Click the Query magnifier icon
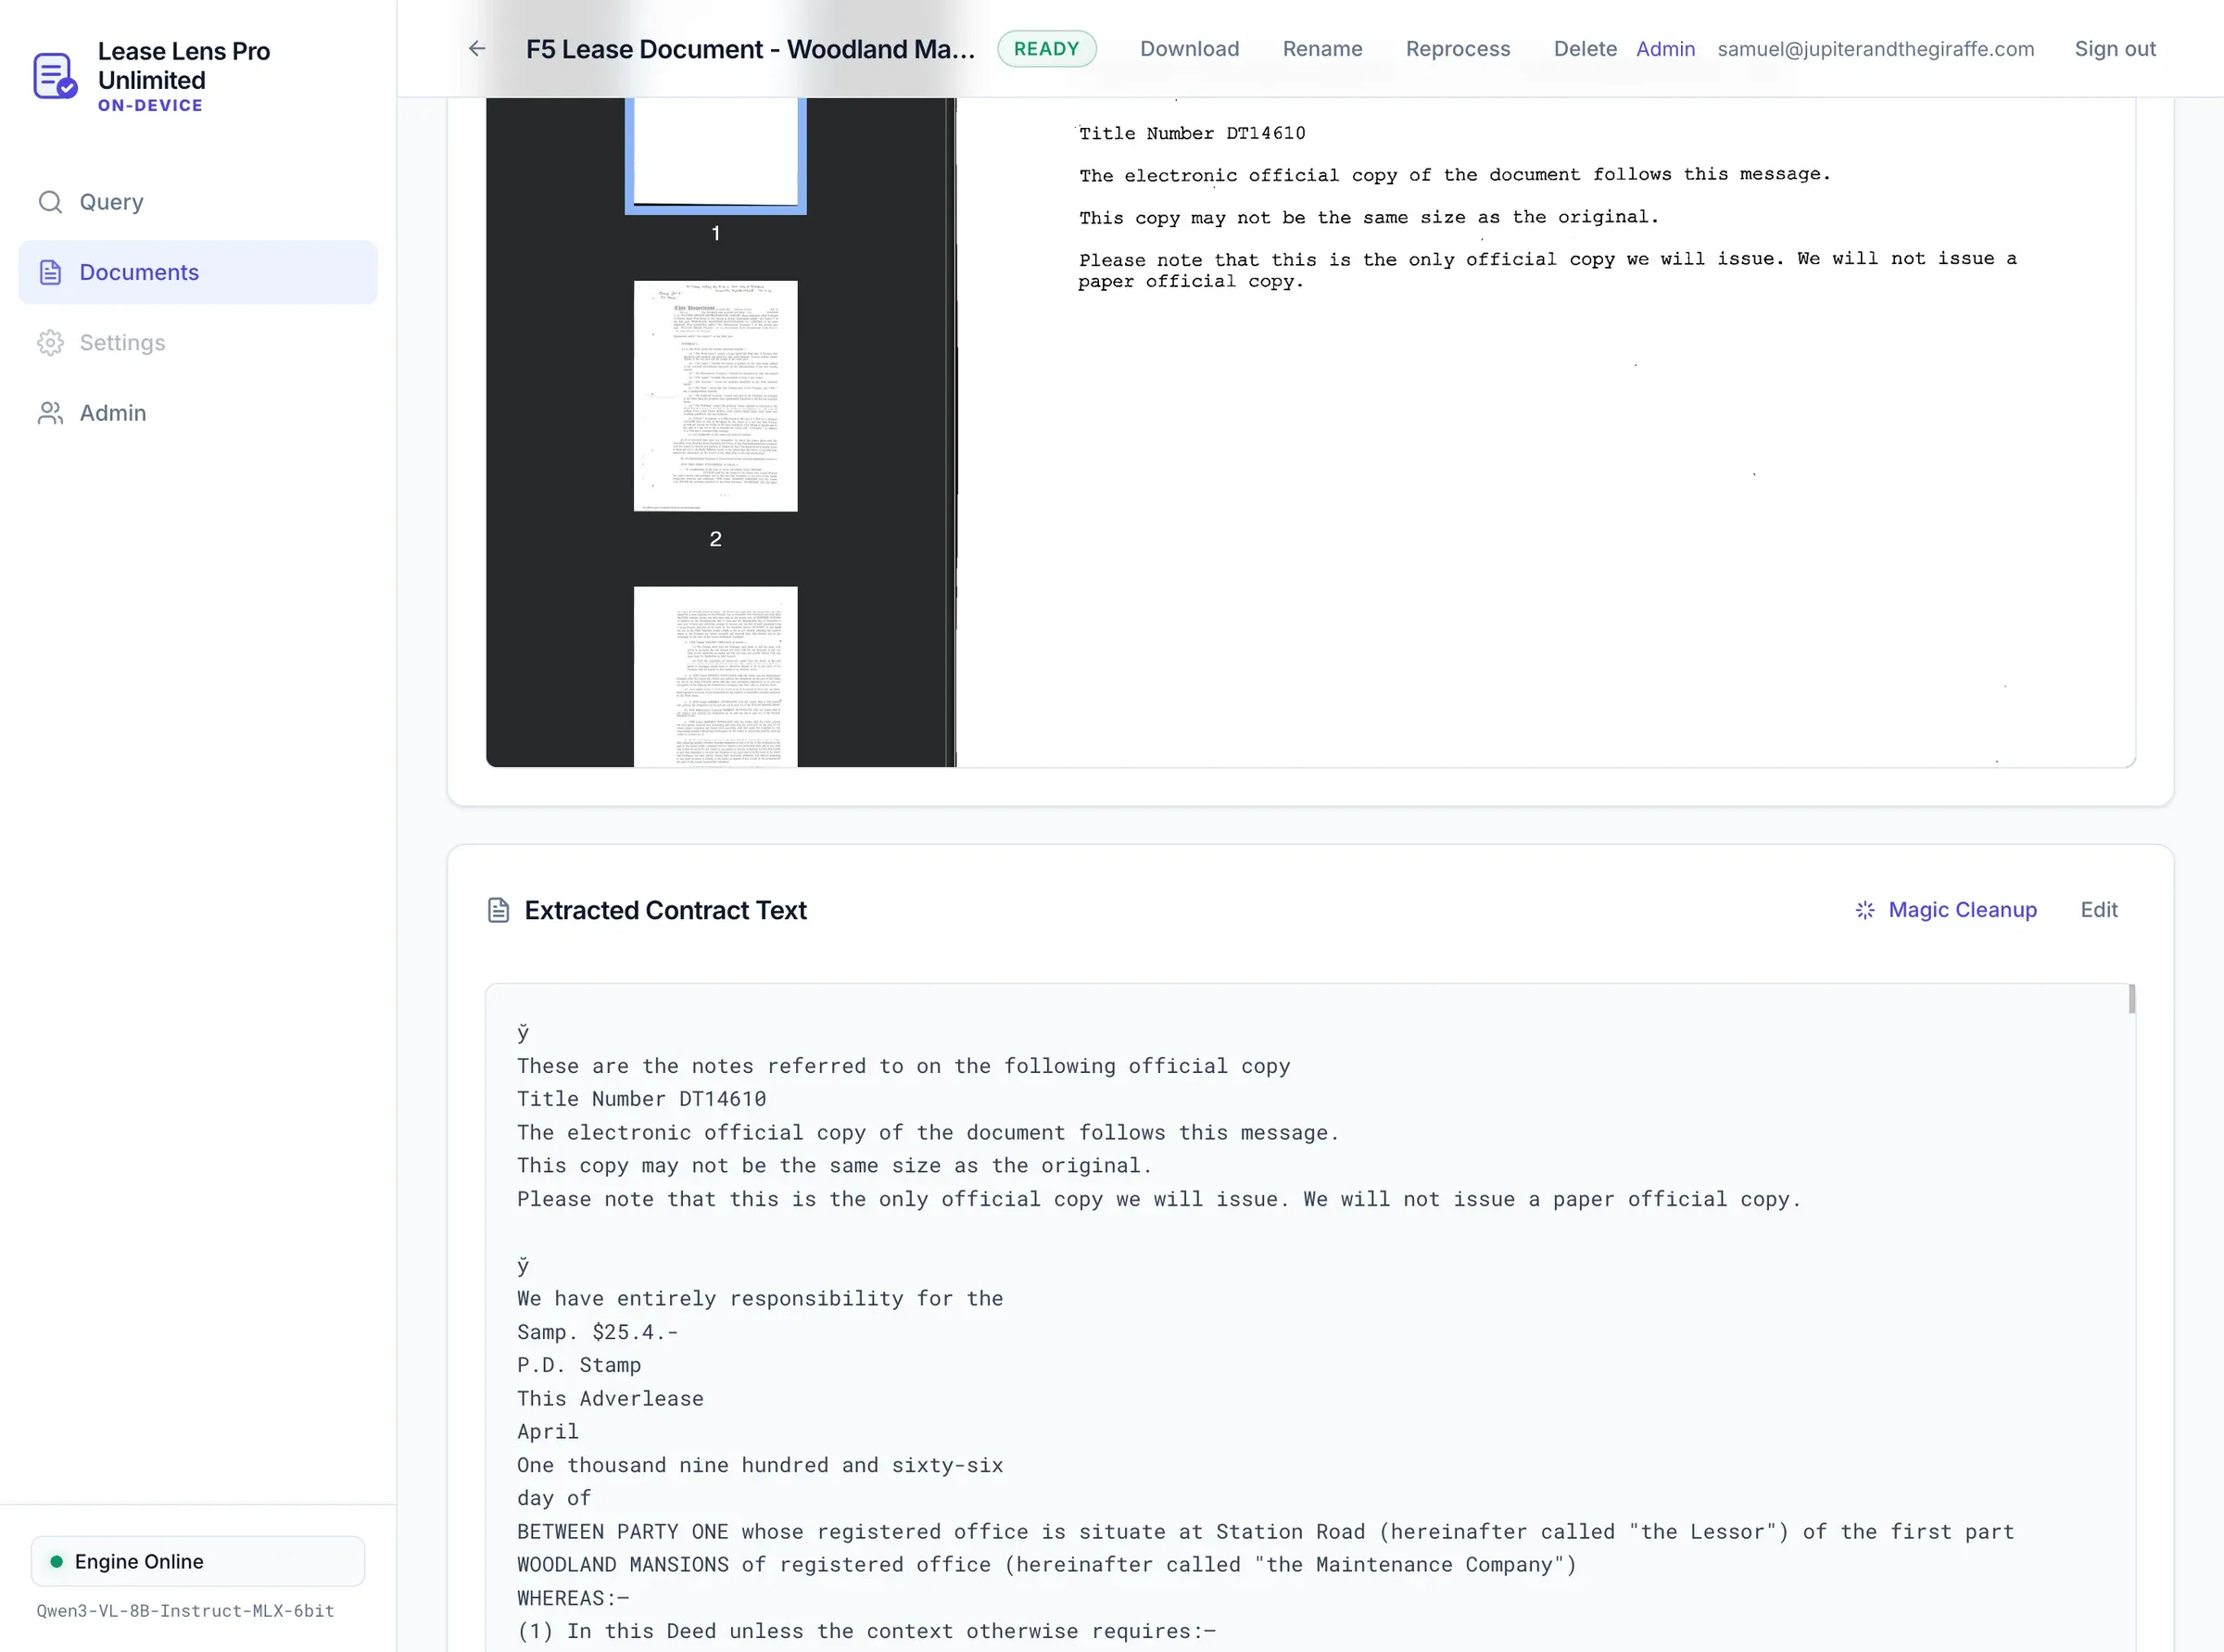Screen dimensions: 2224x1652 pyautogui.click(x=50, y=202)
